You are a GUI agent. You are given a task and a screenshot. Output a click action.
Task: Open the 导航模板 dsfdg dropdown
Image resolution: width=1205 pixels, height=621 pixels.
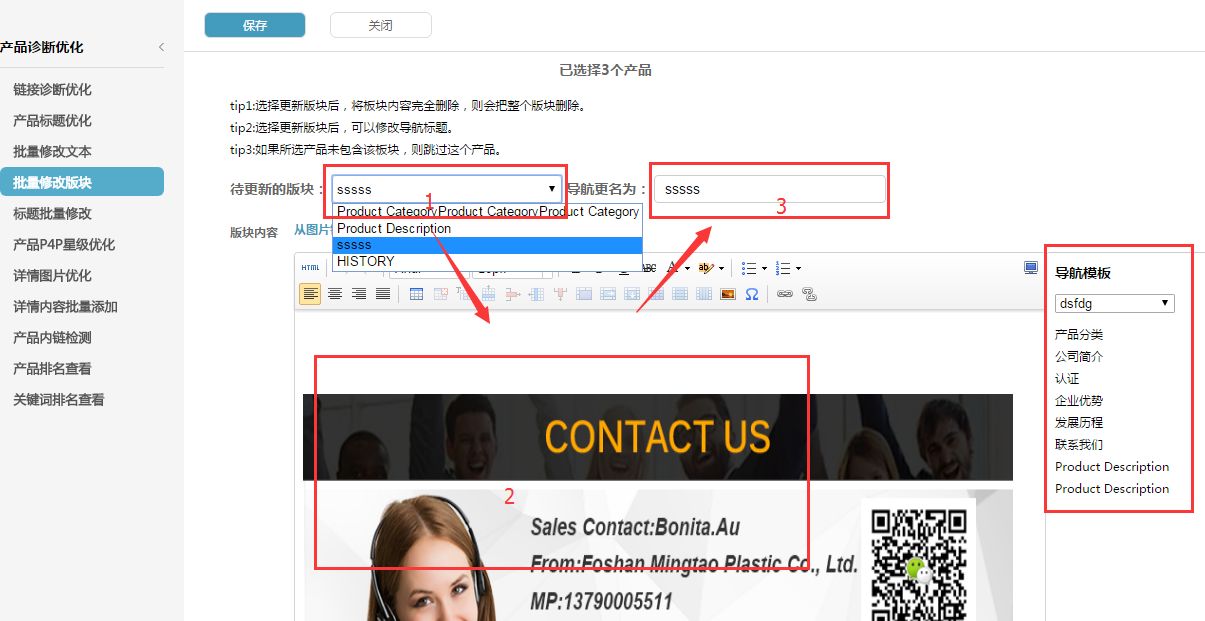(x=1114, y=303)
